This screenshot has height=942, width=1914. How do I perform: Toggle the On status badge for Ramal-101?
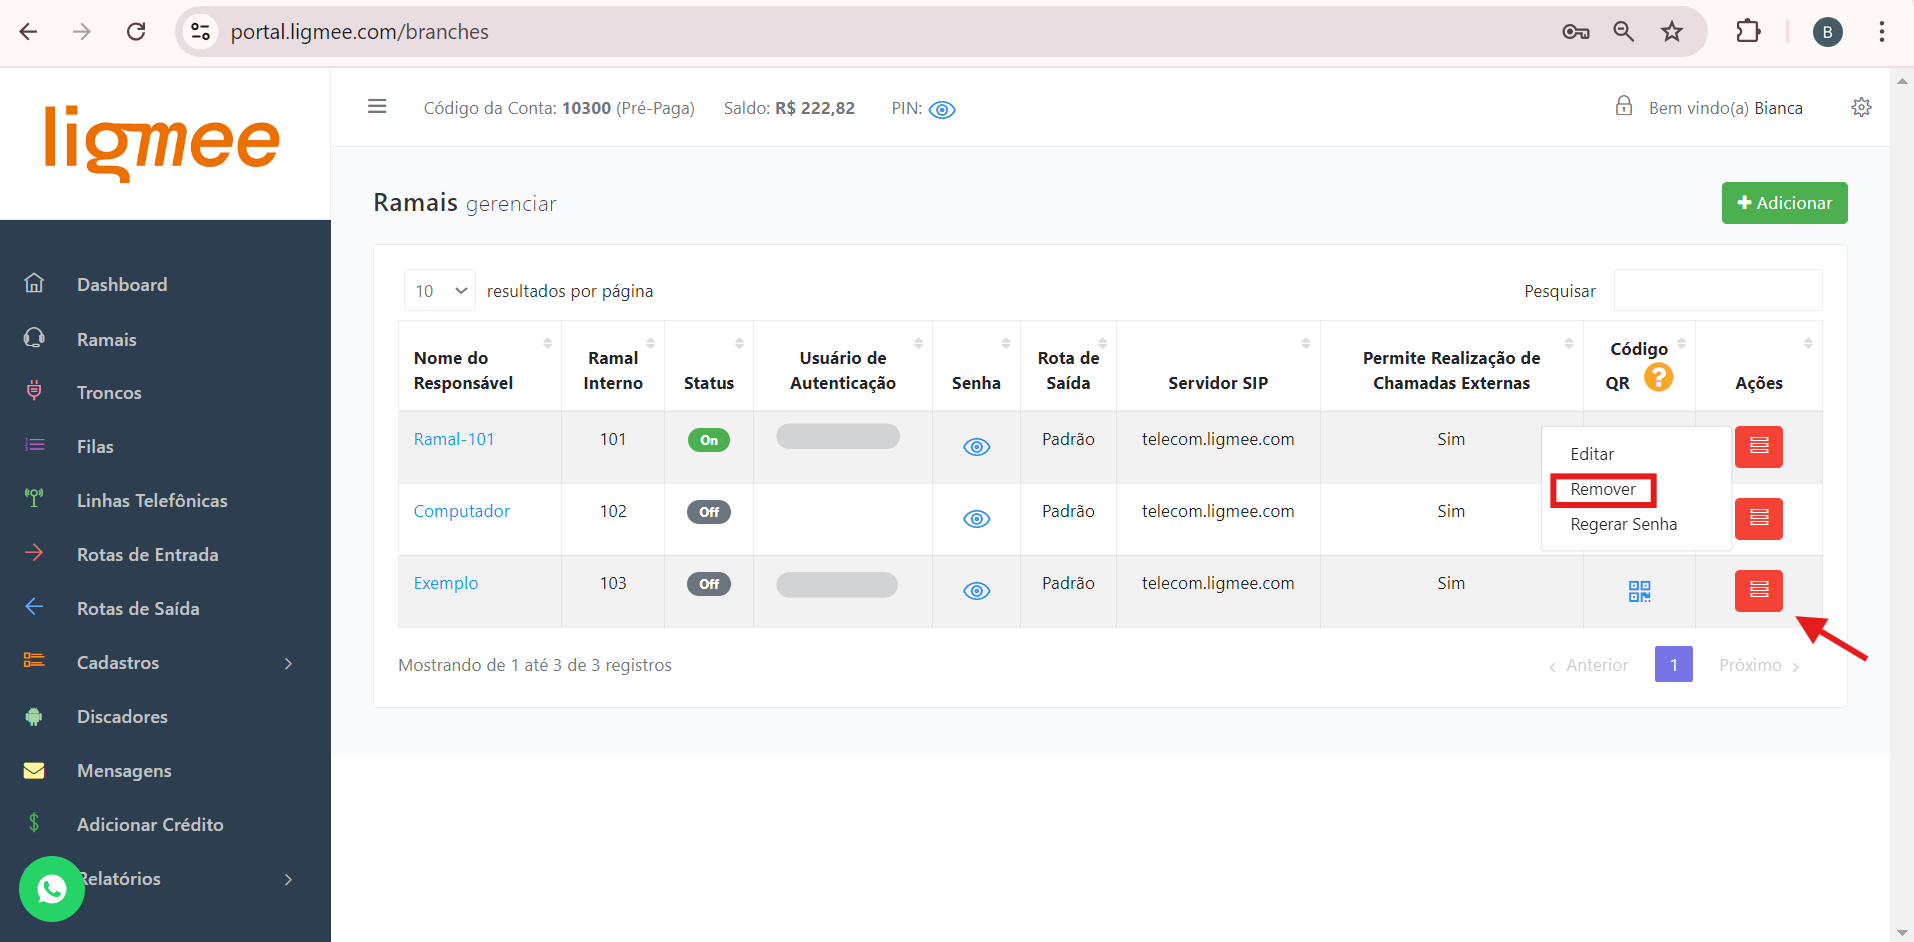708,440
